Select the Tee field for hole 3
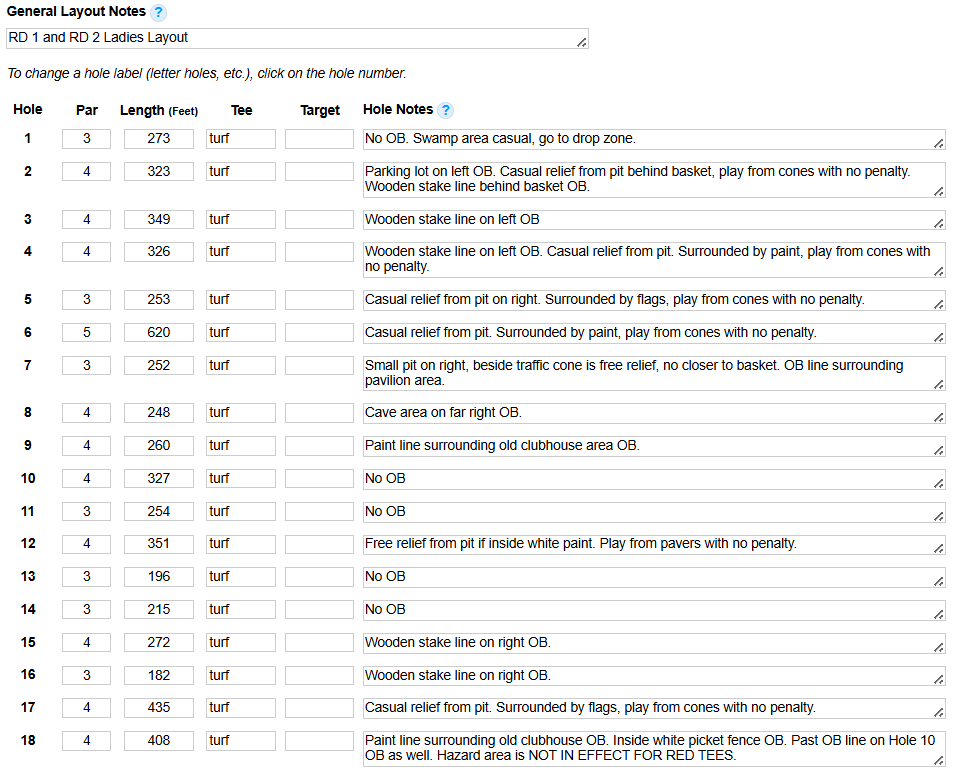956x775 pixels. coord(240,219)
